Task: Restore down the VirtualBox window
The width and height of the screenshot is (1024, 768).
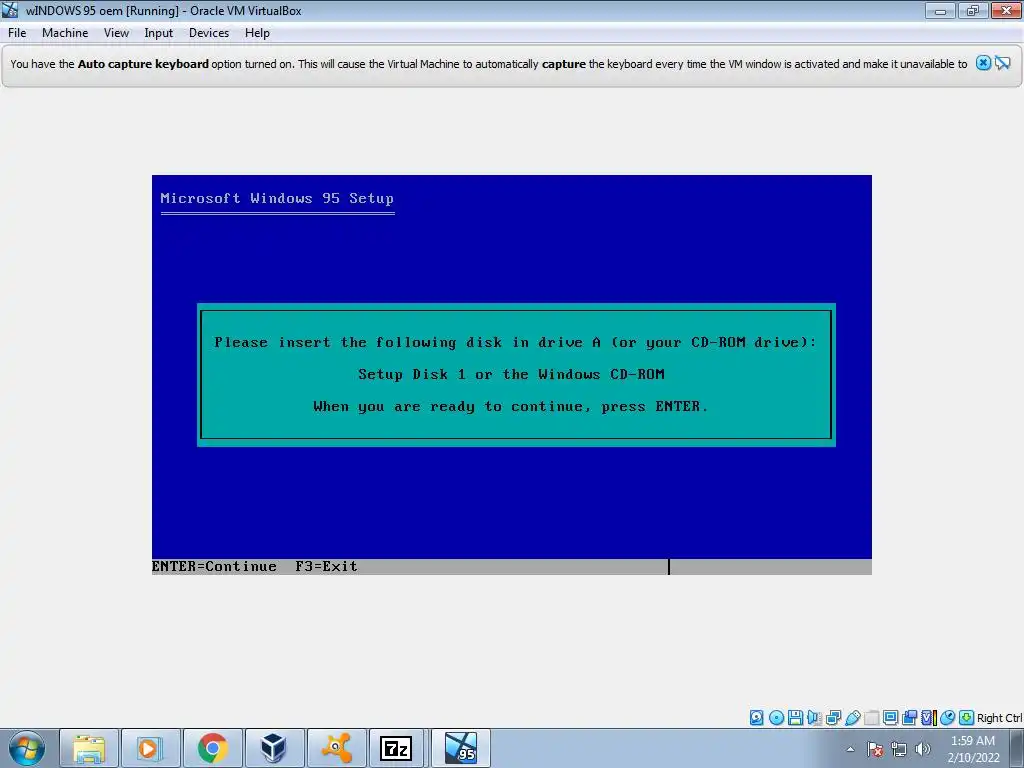Action: (973, 10)
